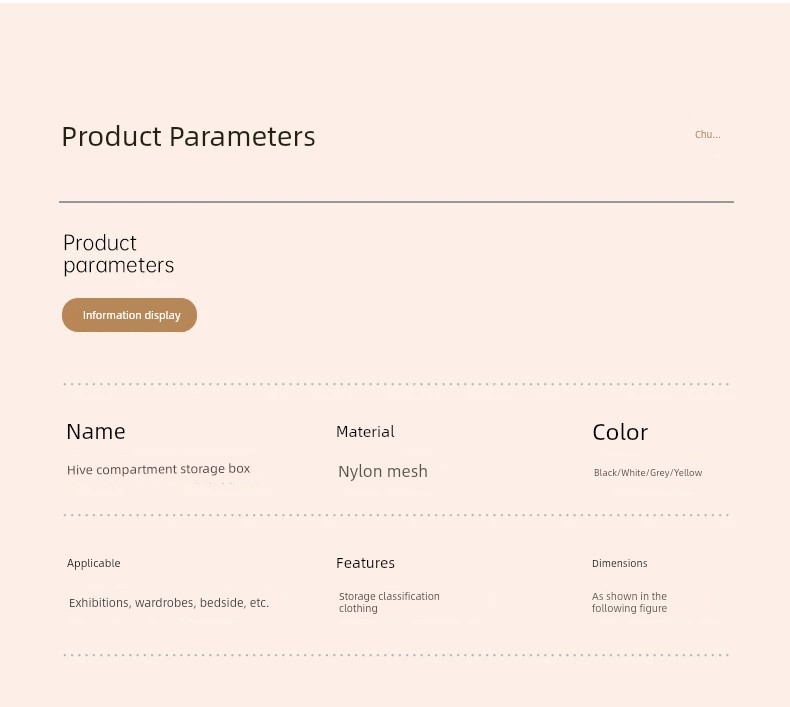790x707 pixels.
Task: Click the bottom dotted separator line
Action: click(x=397, y=655)
